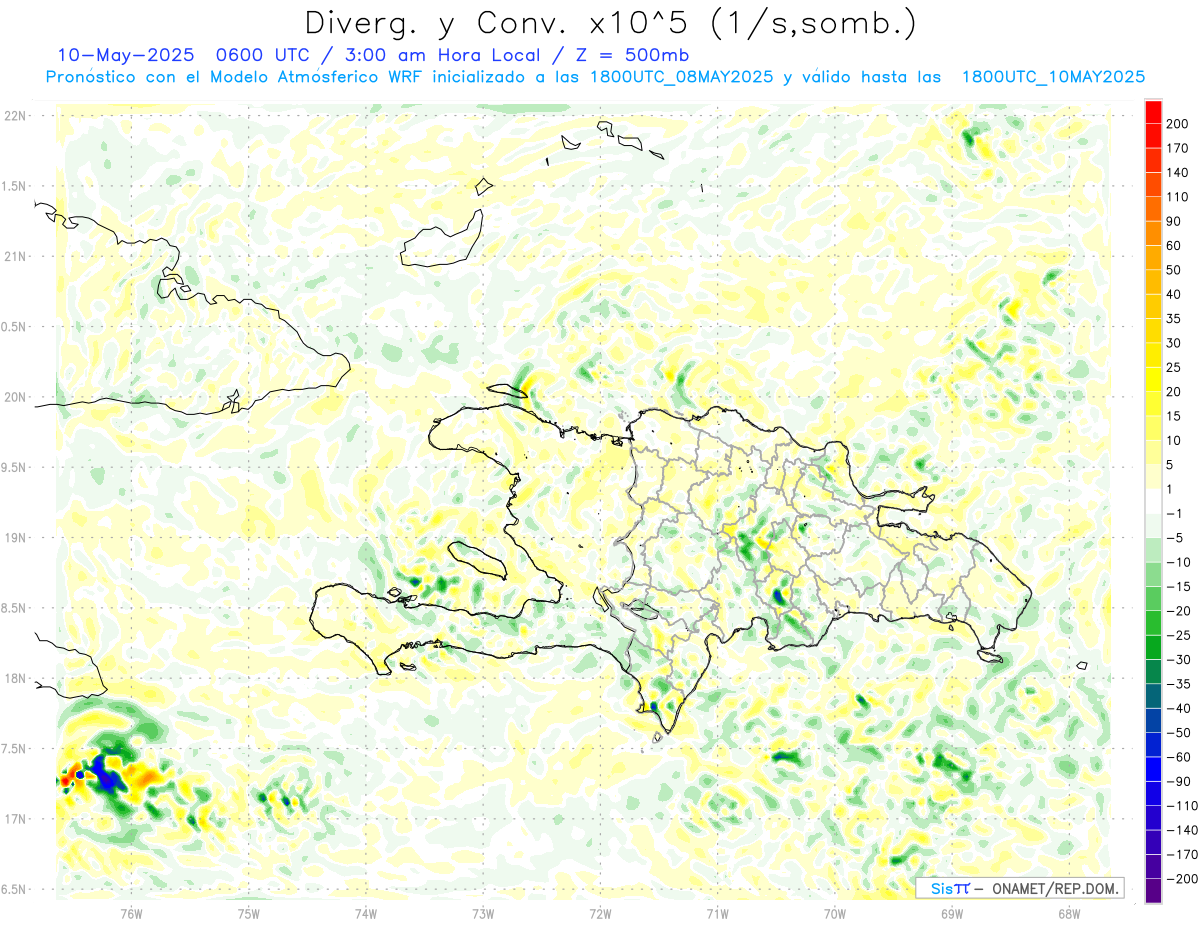Select the '9.5N' latitude label
This screenshot has width=1200, height=927.
[13, 467]
